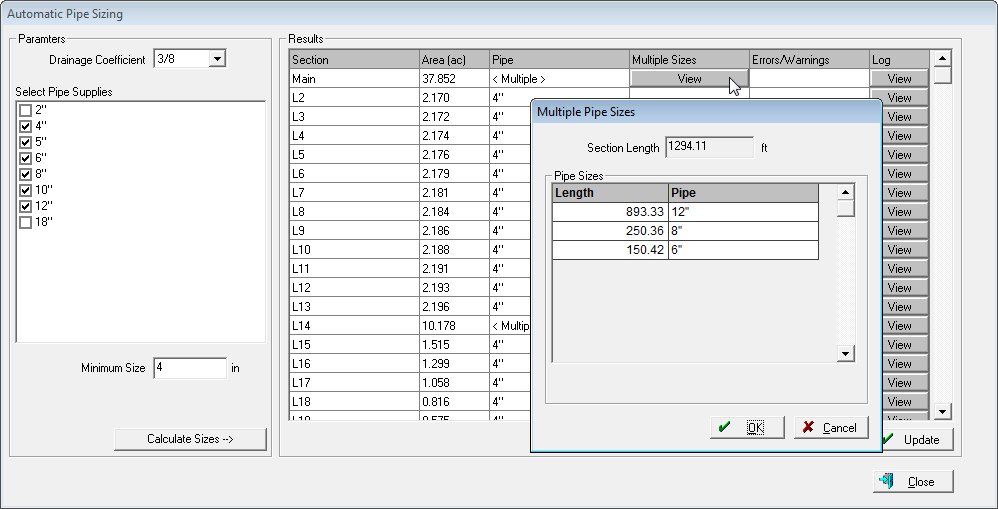Uncheck the 6" pipe supply checkbox

[26, 158]
